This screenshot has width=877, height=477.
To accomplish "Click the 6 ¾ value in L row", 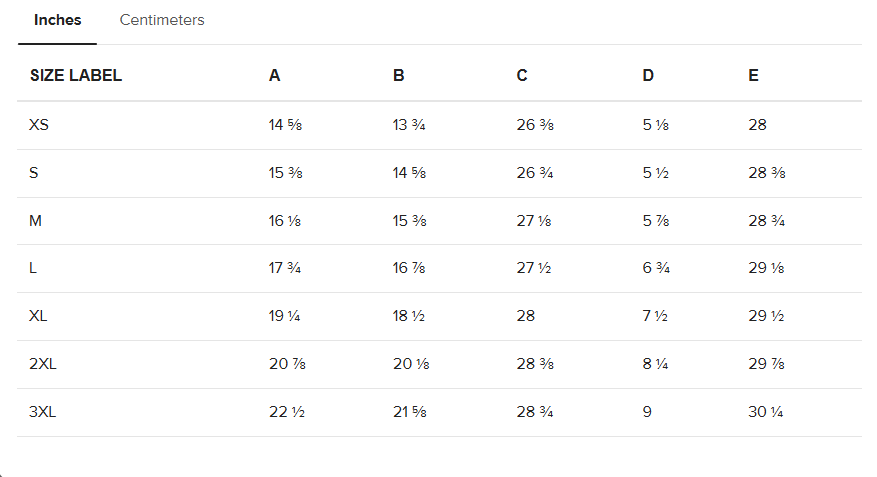I will pyautogui.click(x=656, y=268).
